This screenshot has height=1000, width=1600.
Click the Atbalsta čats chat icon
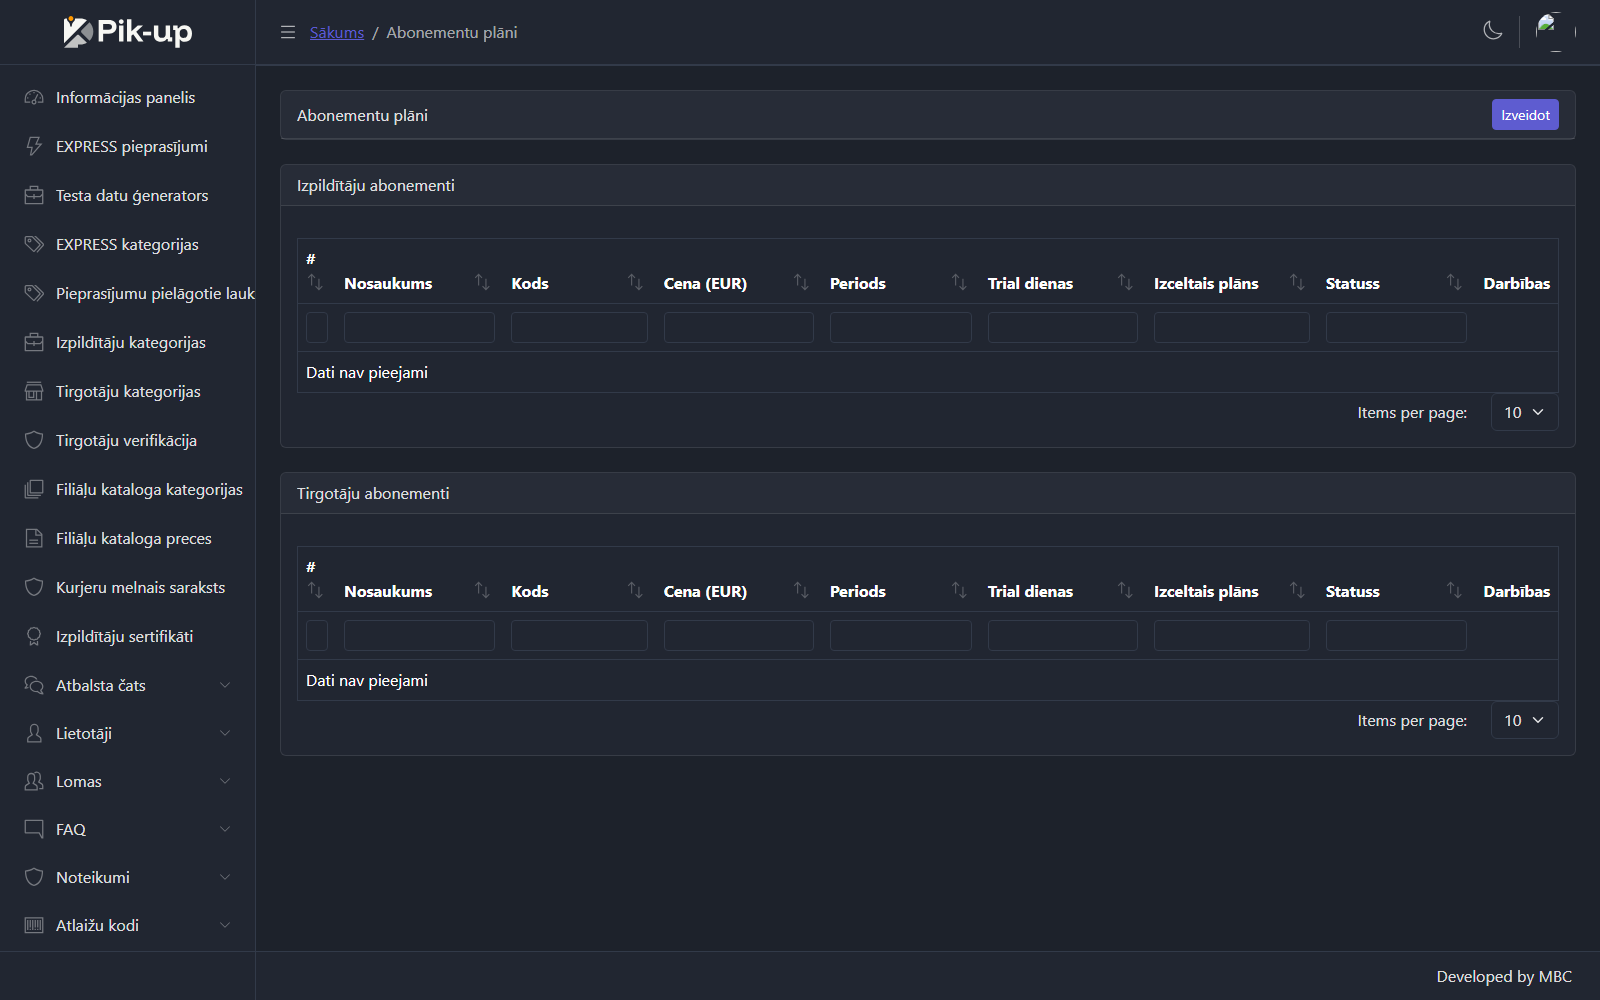[x=34, y=685]
